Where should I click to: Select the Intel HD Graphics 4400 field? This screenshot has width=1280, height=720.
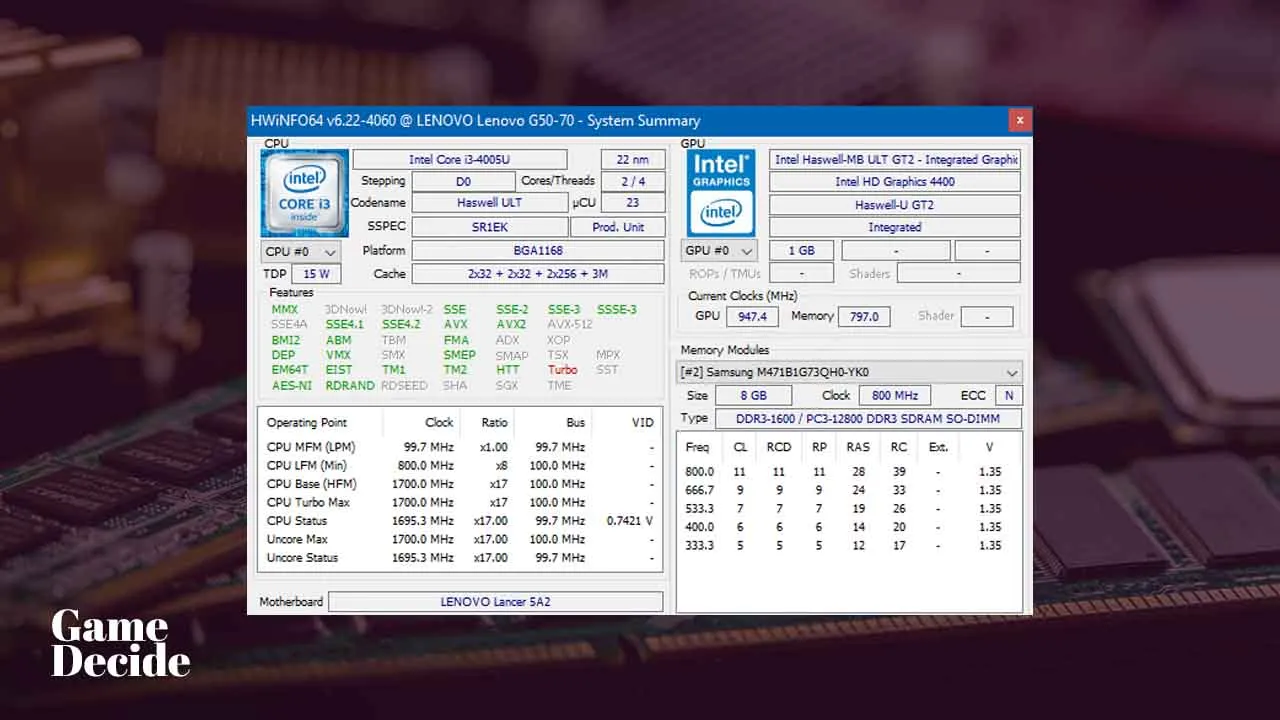coord(895,182)
